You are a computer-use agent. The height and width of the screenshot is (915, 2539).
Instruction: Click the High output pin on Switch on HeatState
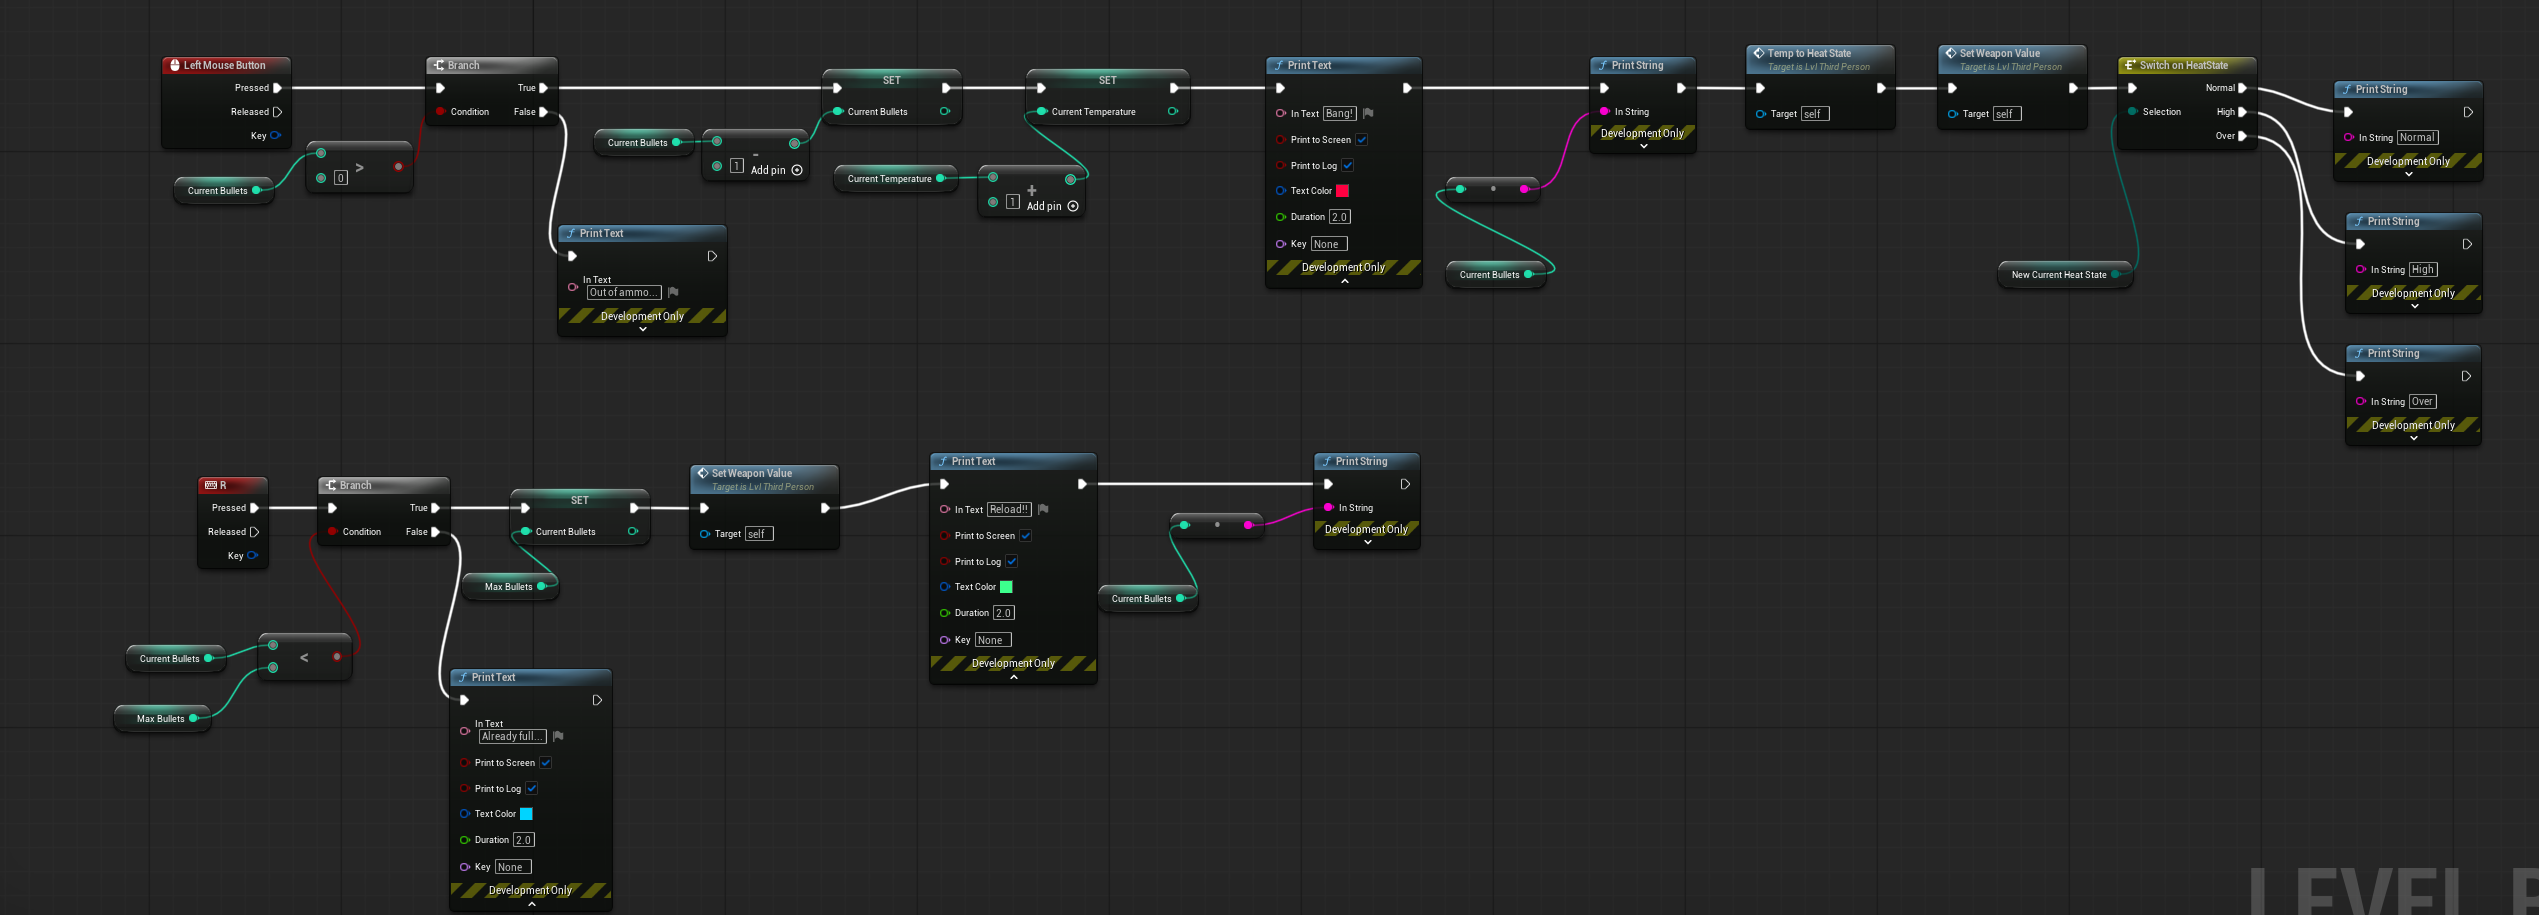tap(2242, 112)
